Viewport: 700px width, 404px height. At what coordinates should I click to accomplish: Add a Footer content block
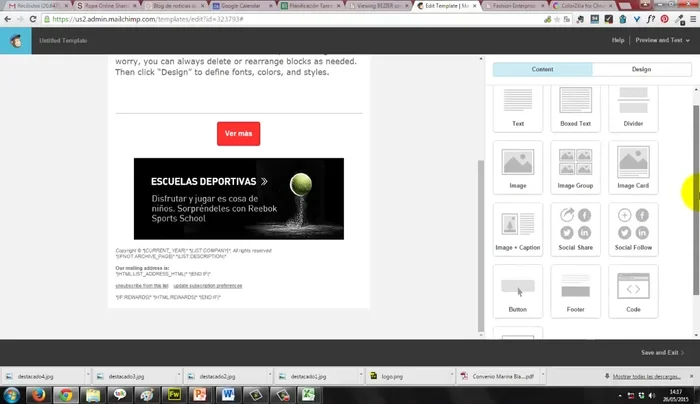point(575,292)
